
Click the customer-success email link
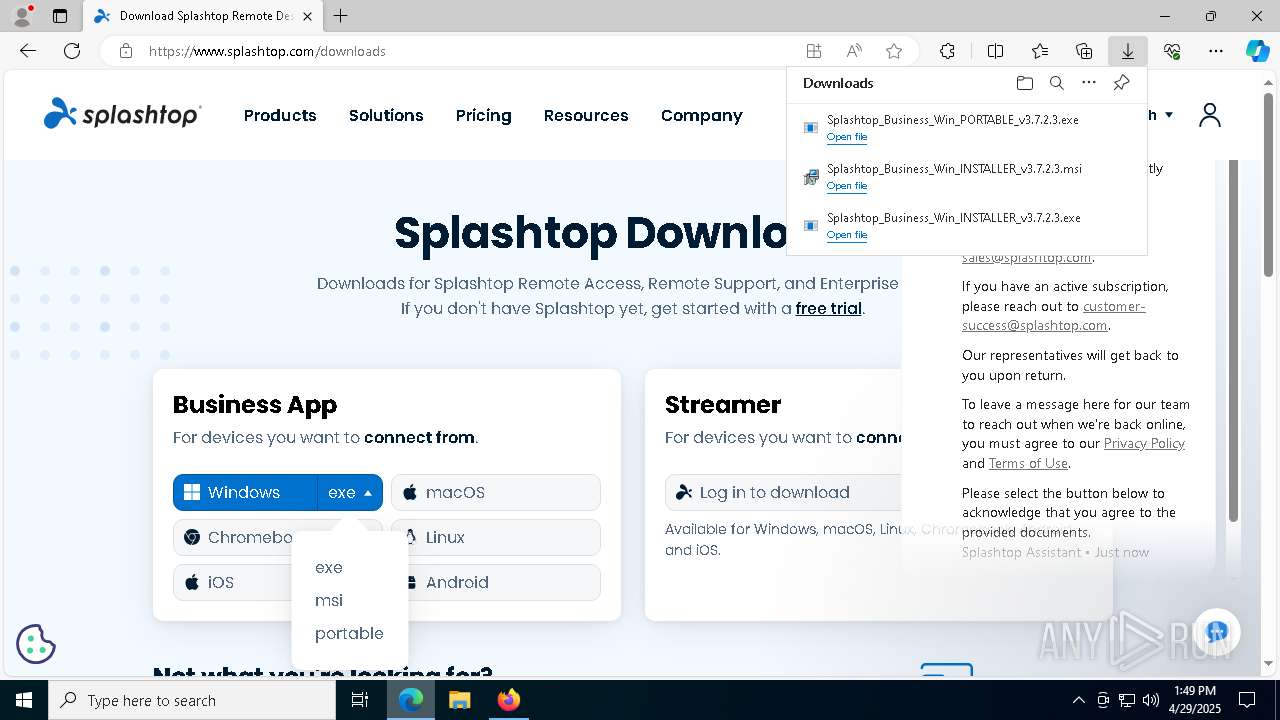point(1053,316)
